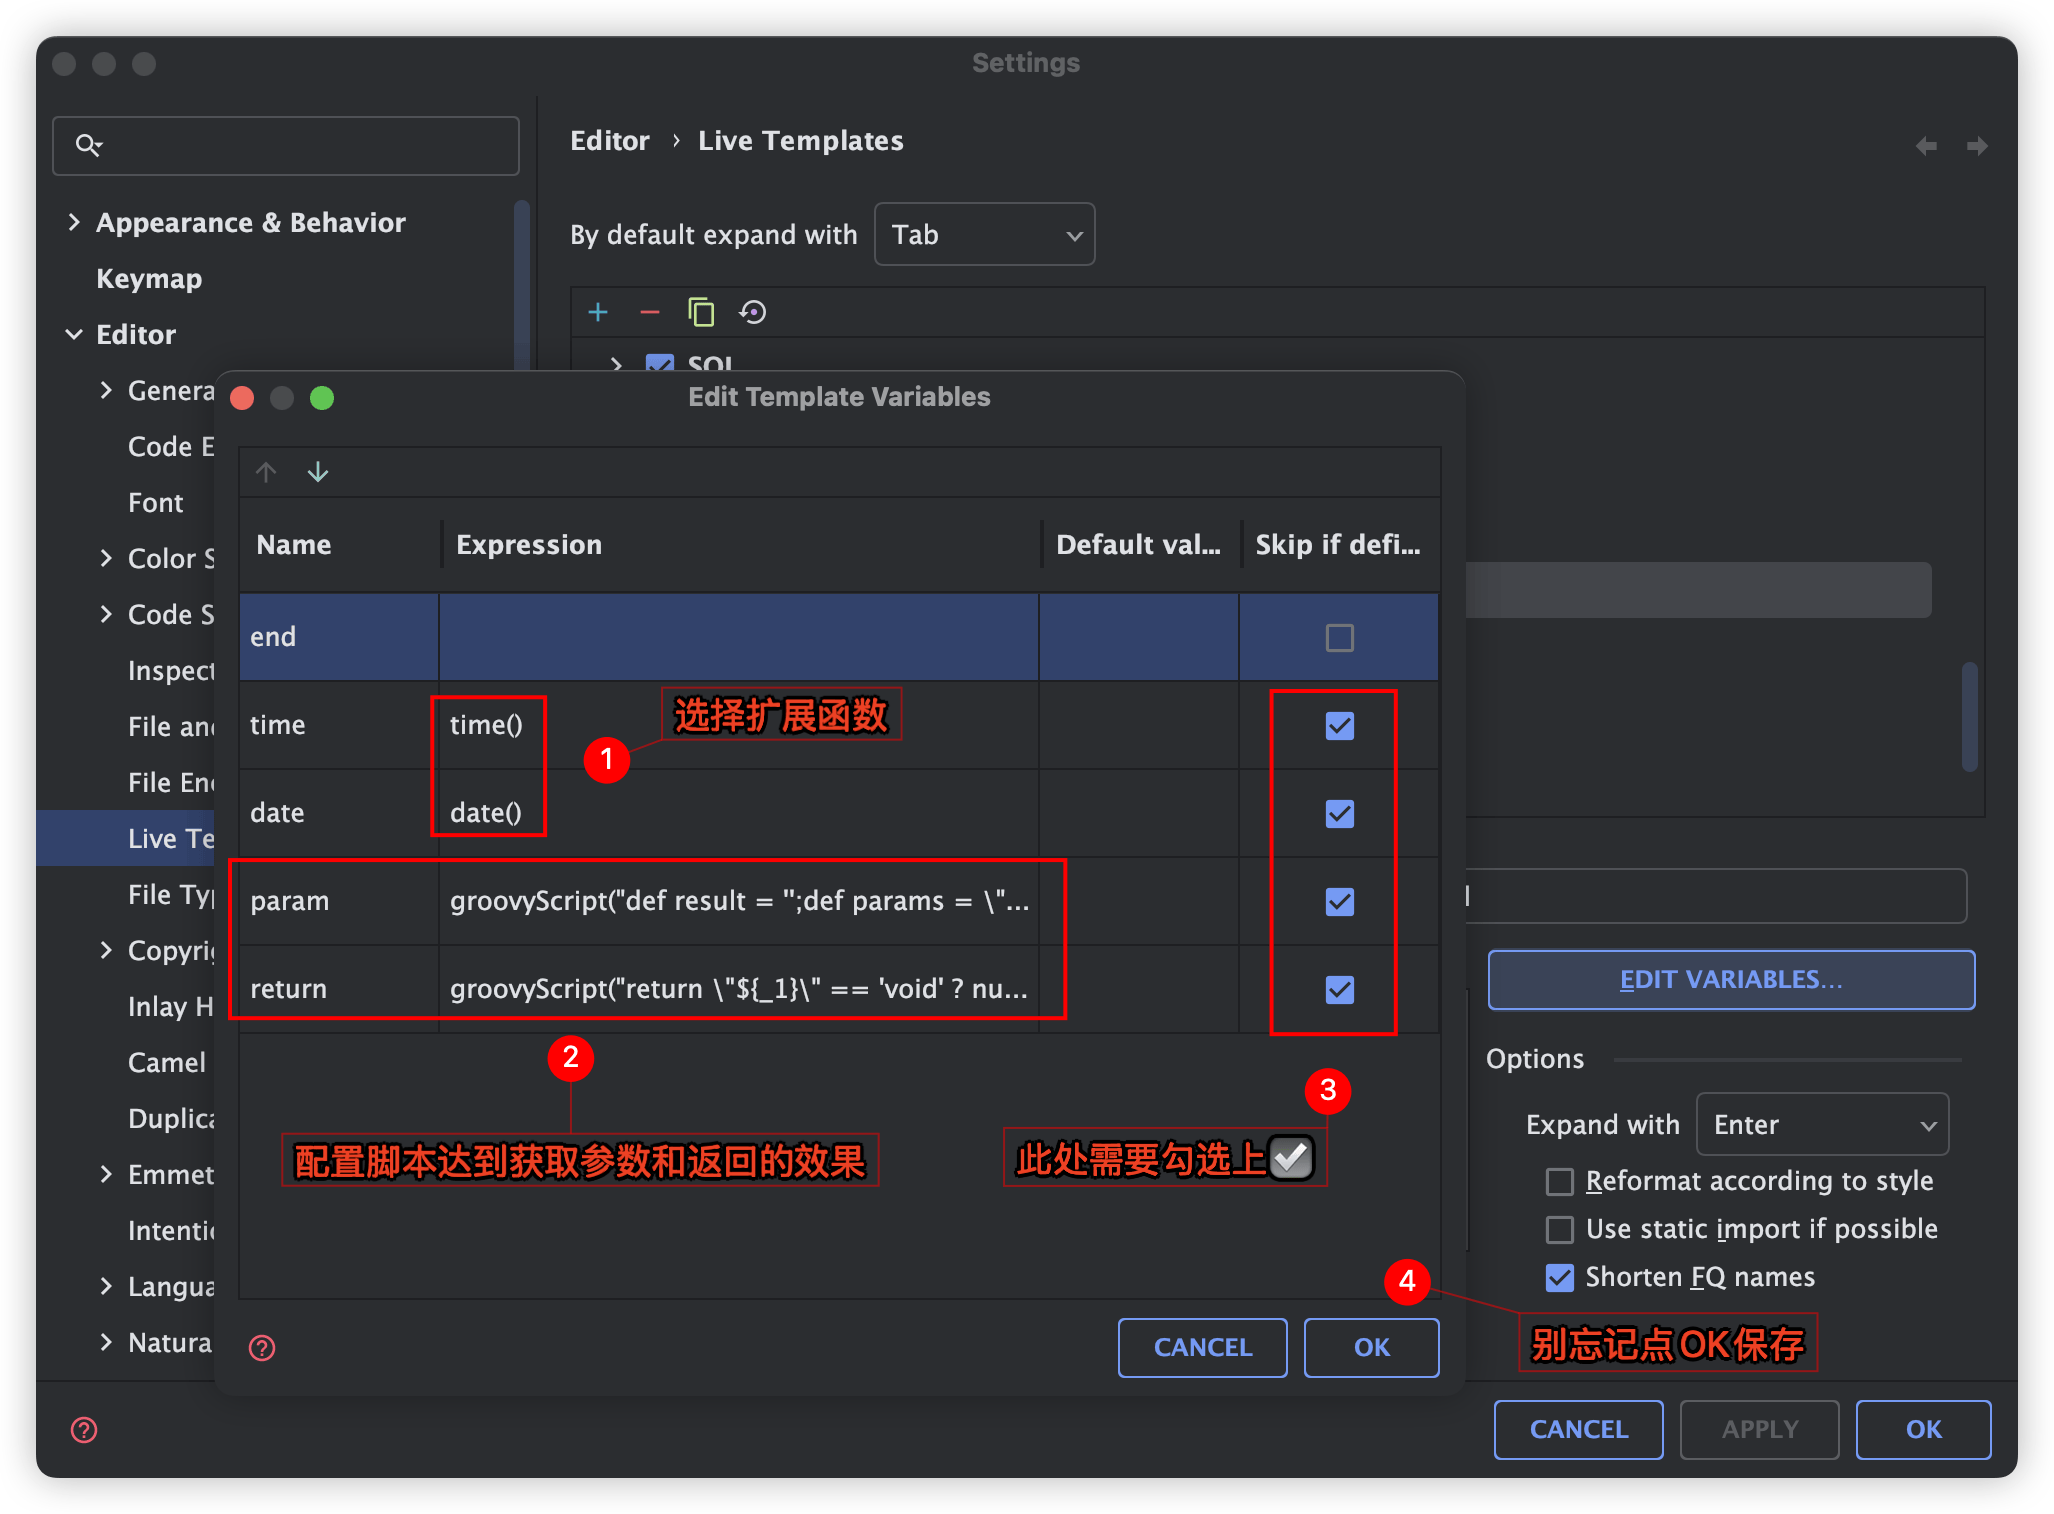Expand the Copyright tree node

pyautogui.click(x=106, y=950)
